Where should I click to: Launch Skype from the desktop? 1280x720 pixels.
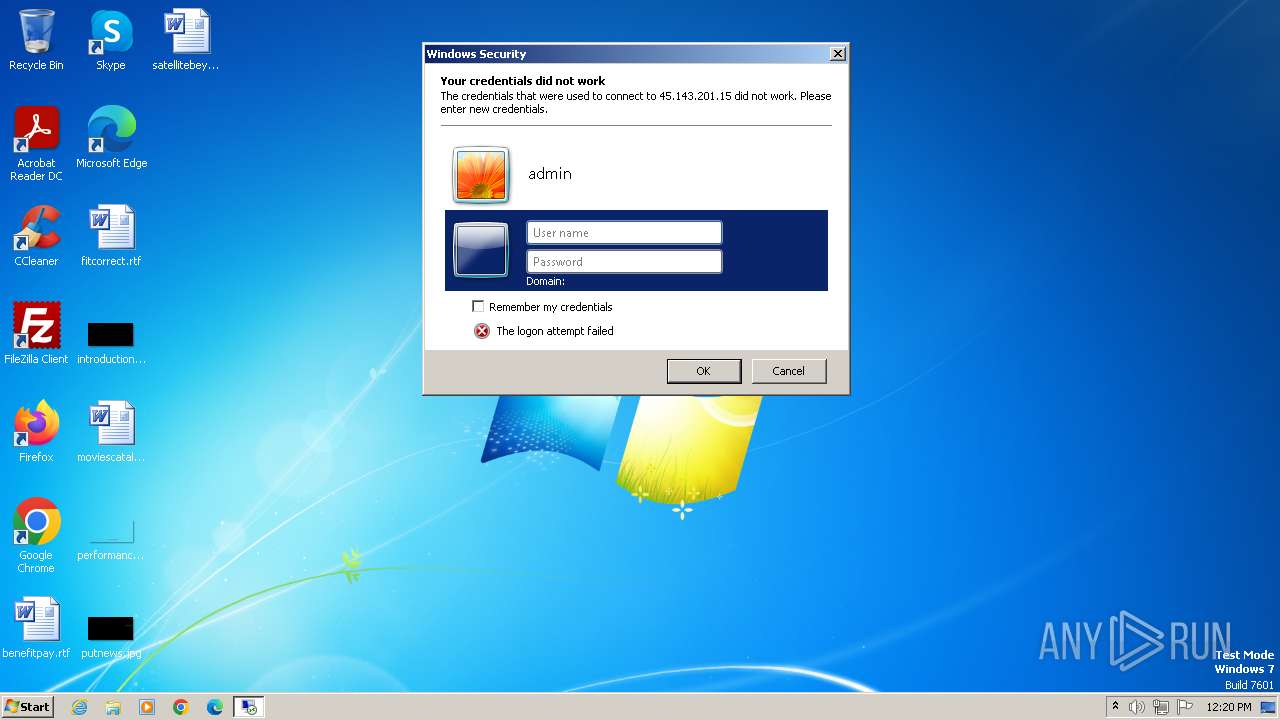[x=110, y=40]
